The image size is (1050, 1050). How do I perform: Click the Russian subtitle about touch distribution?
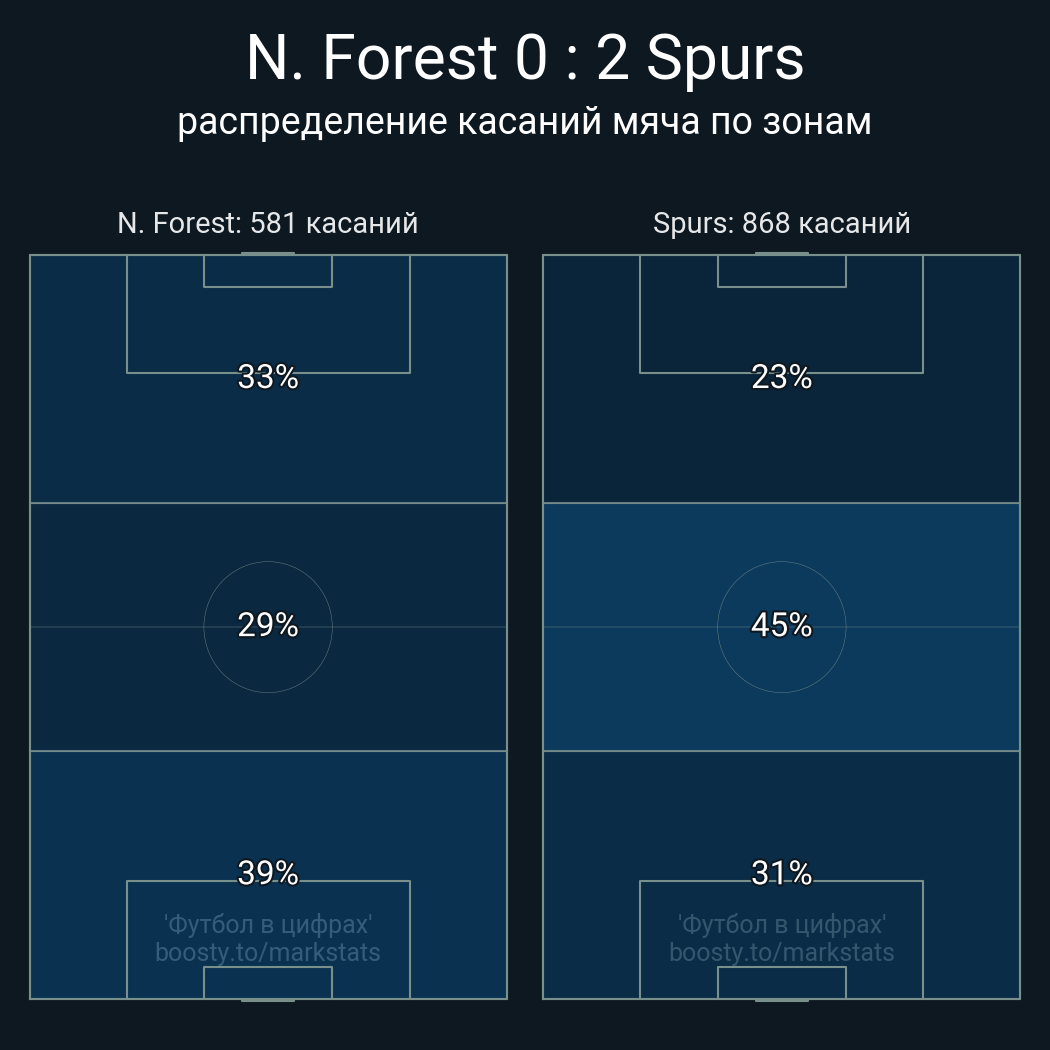[525, 122]
